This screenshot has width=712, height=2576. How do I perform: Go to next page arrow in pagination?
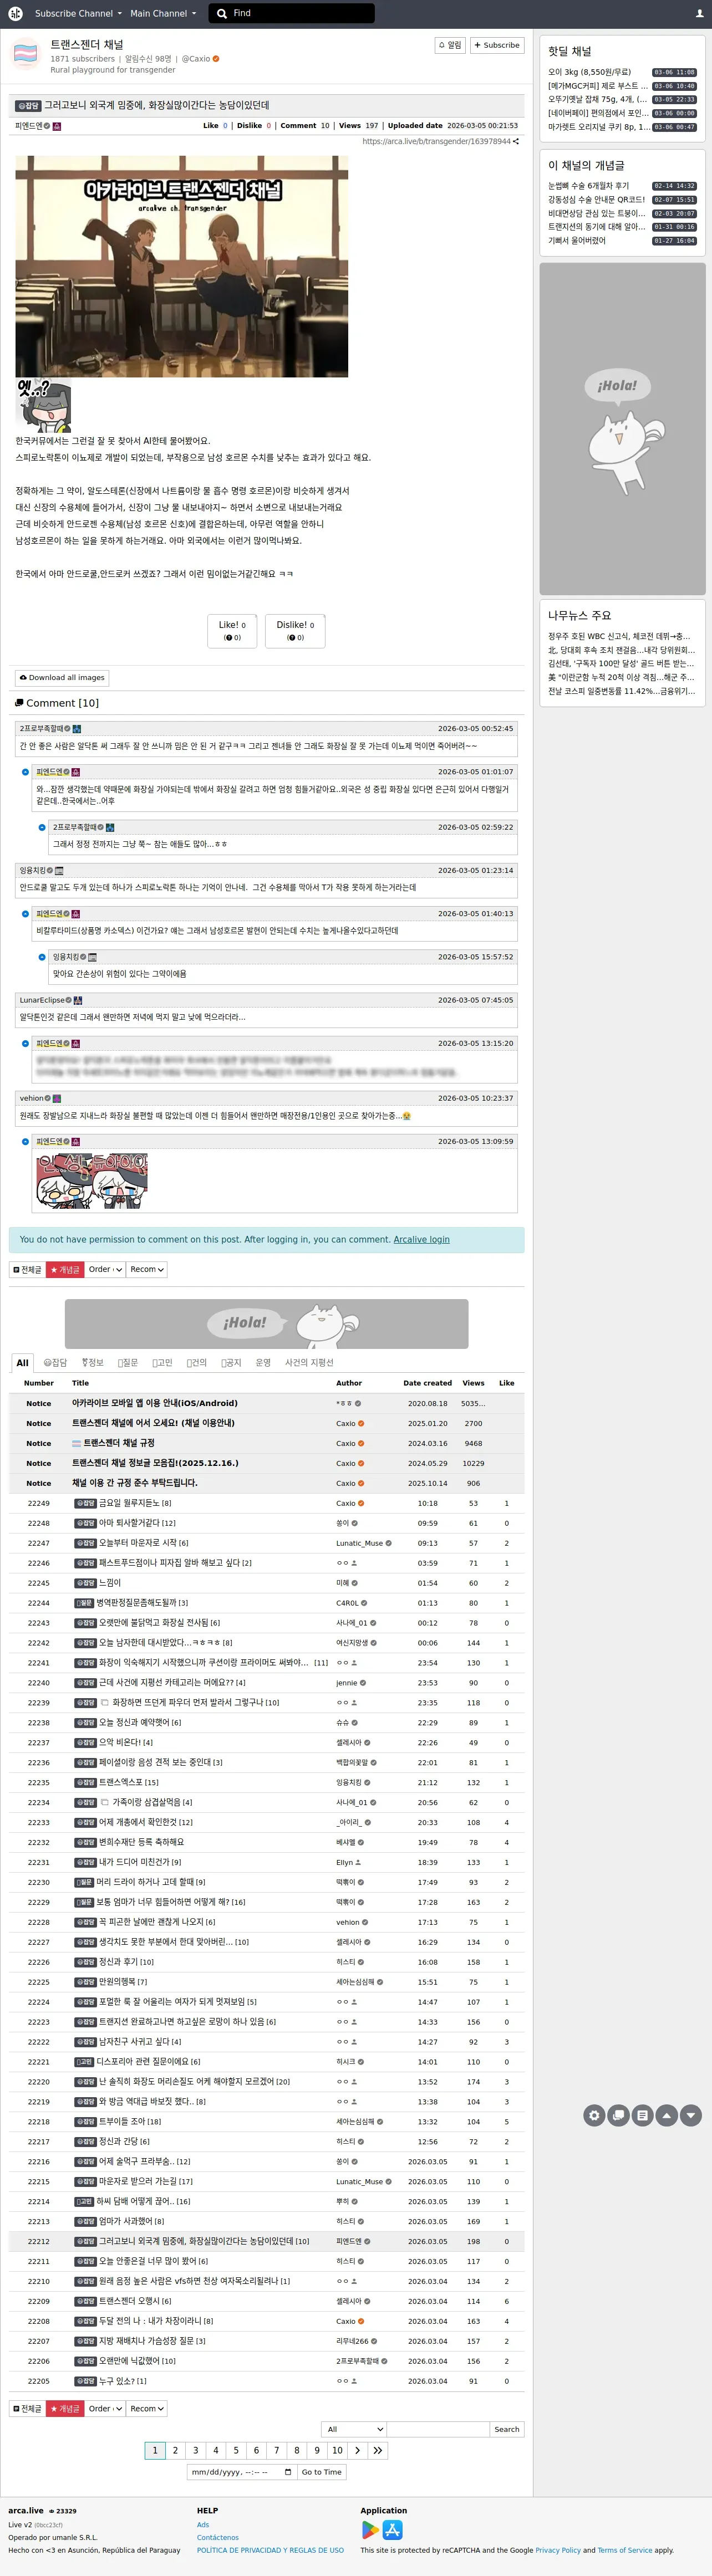[x=357, y=2450]
